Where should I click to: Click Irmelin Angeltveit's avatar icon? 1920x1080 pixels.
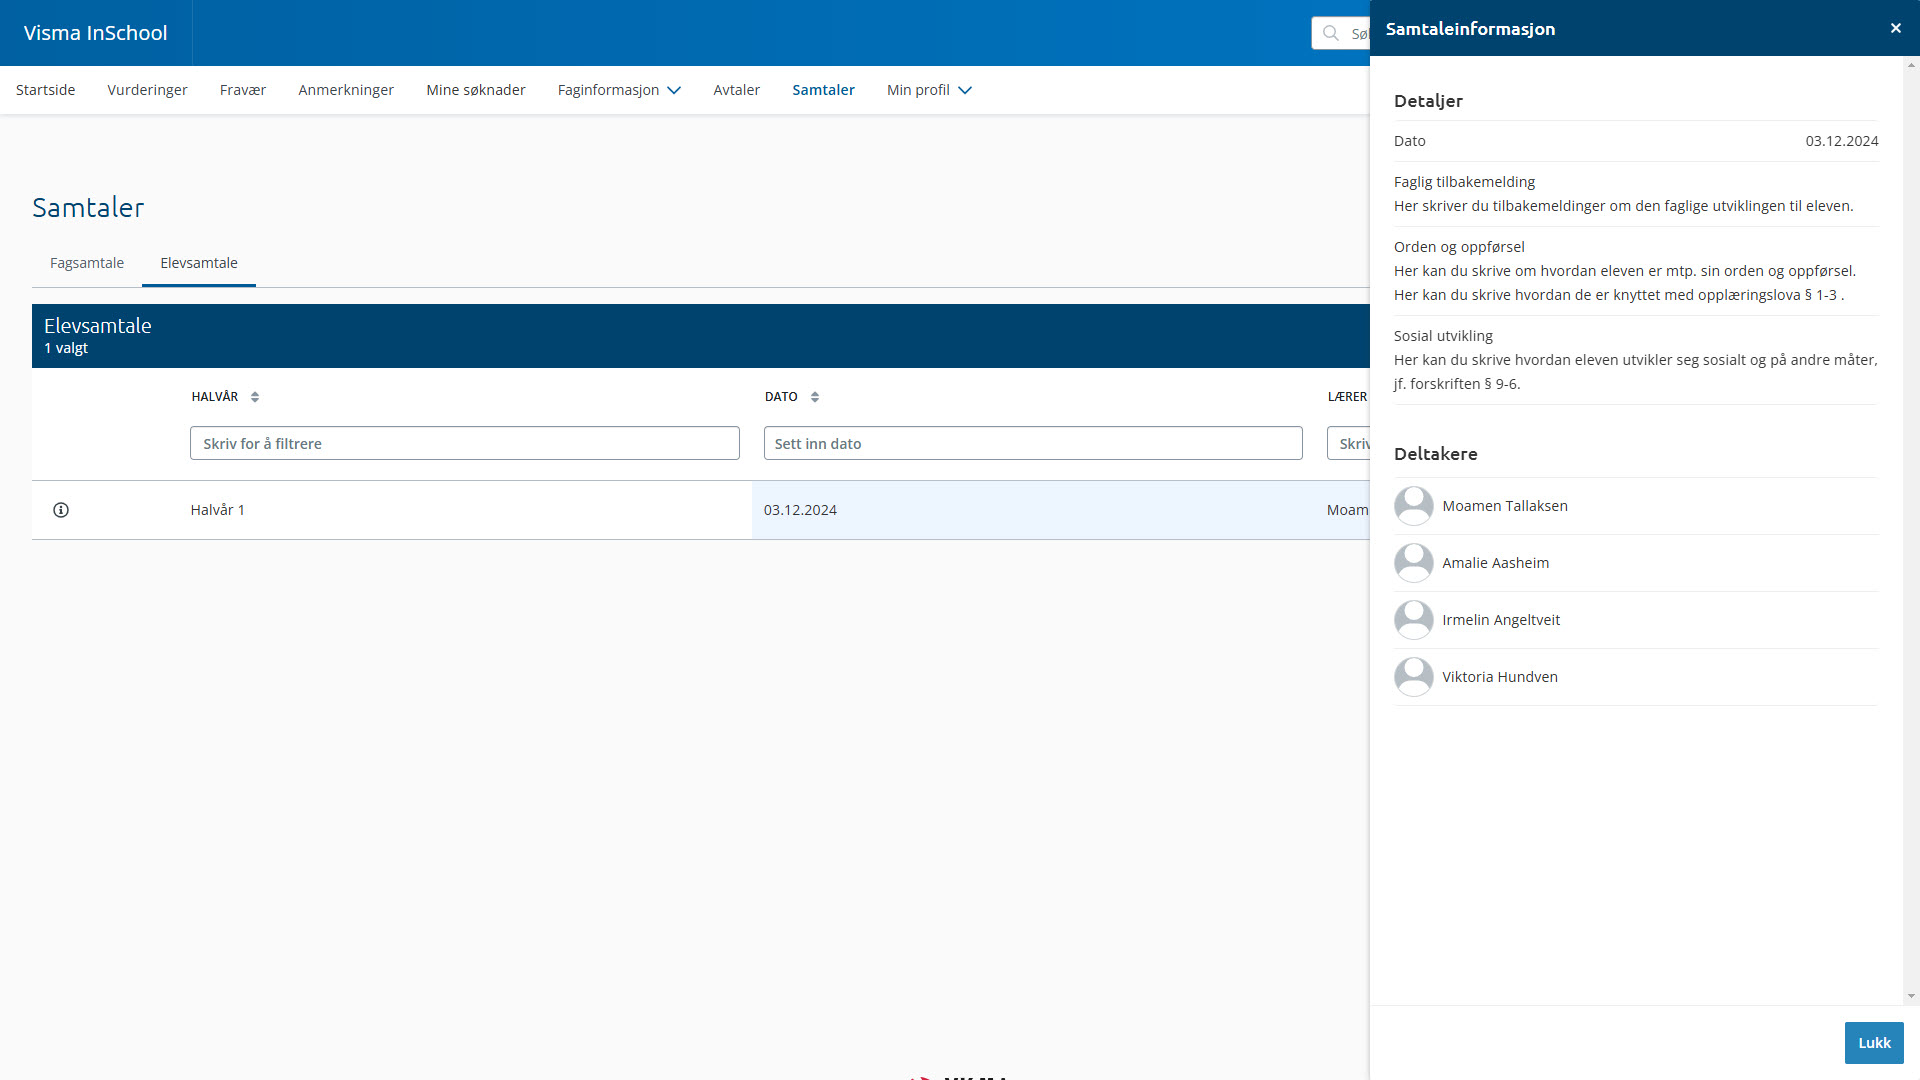click(1413, 620)
